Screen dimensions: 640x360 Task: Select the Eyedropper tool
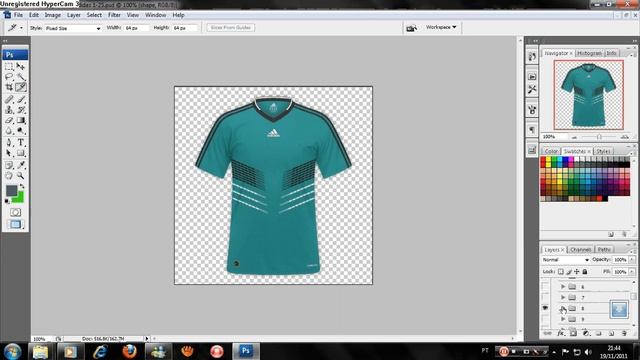[21, 165]
